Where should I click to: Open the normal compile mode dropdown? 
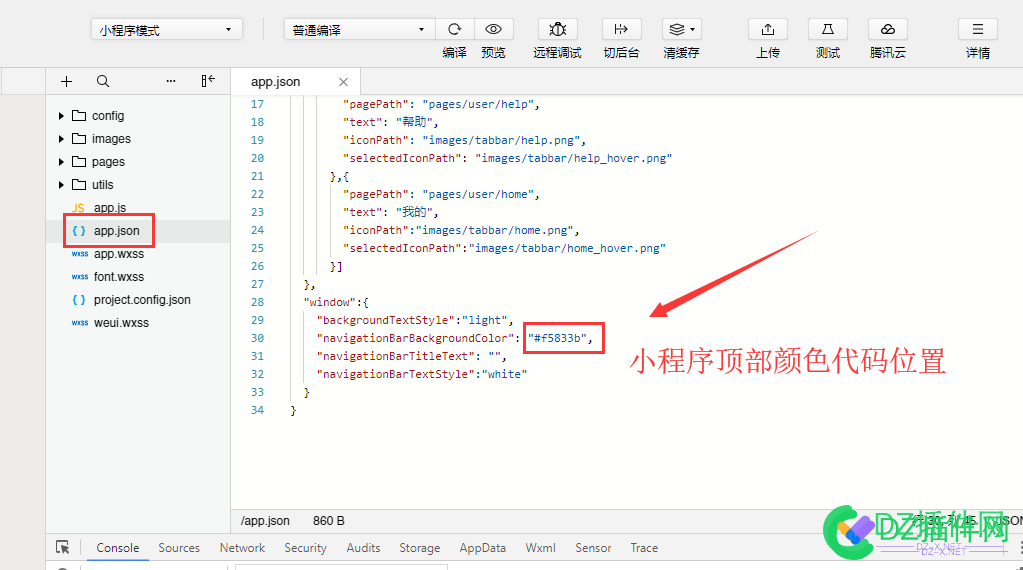(359, 29)
